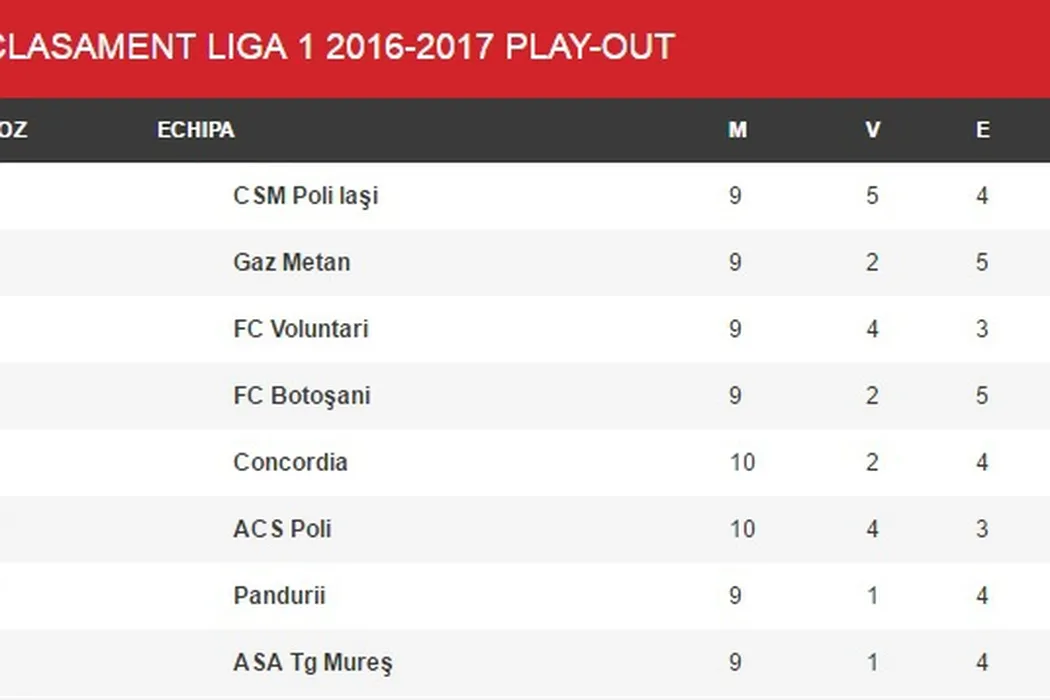Click the ACS Poli team name
Image resolution: width=1050 pixels, height=700 pixels.
(x=282, y=529)
